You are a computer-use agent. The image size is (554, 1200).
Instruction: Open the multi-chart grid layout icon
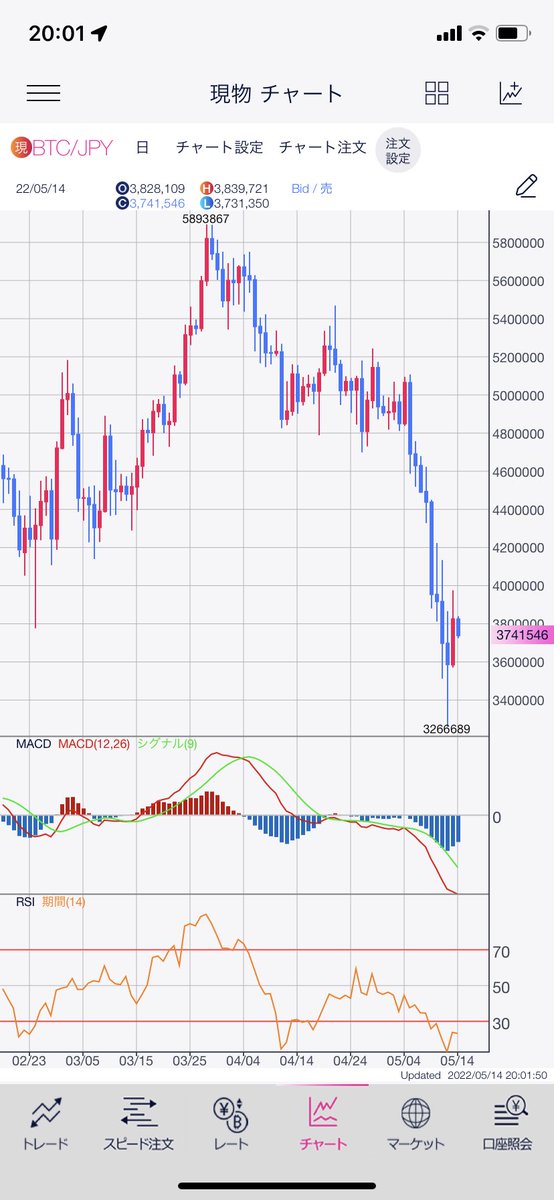(437, 94)
